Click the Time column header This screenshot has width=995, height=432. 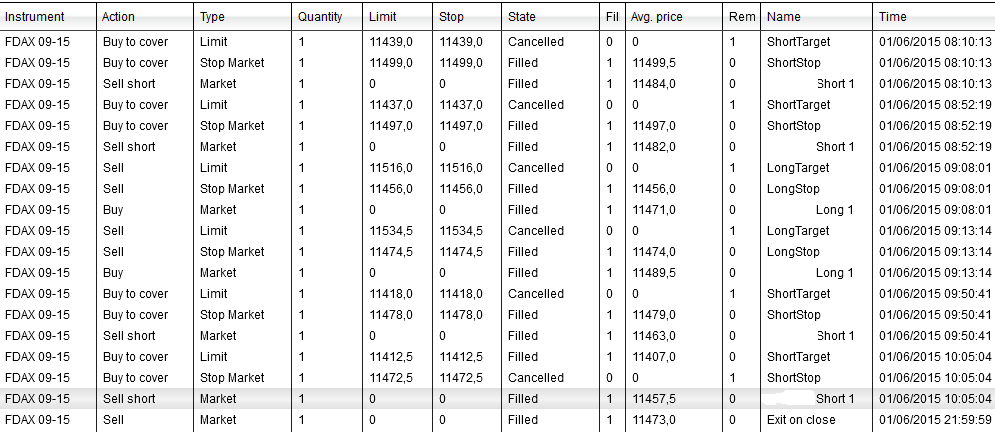click(893, 17)
